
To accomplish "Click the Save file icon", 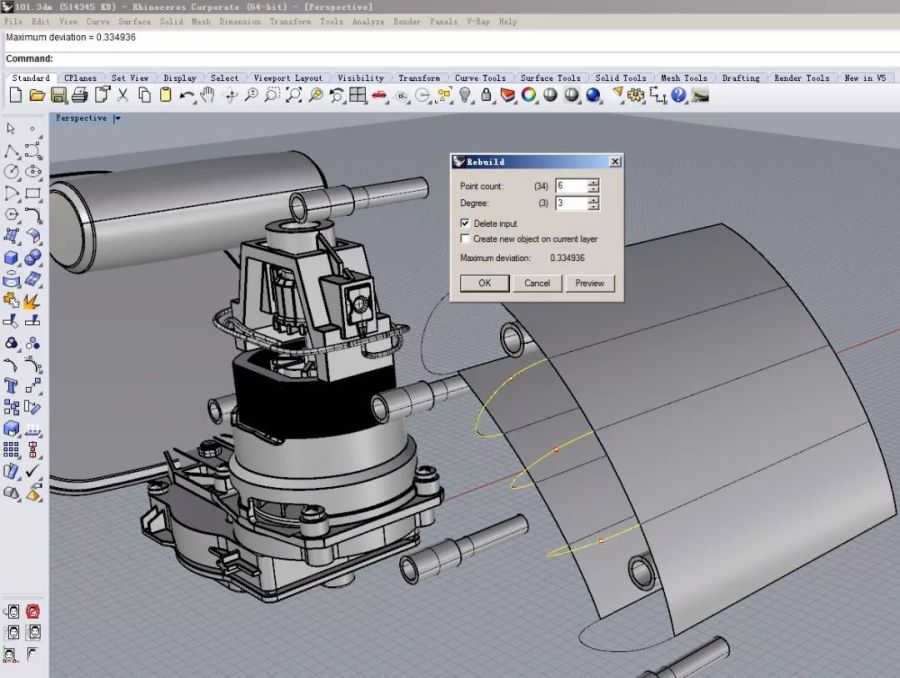I will click(x=58, y=95).
